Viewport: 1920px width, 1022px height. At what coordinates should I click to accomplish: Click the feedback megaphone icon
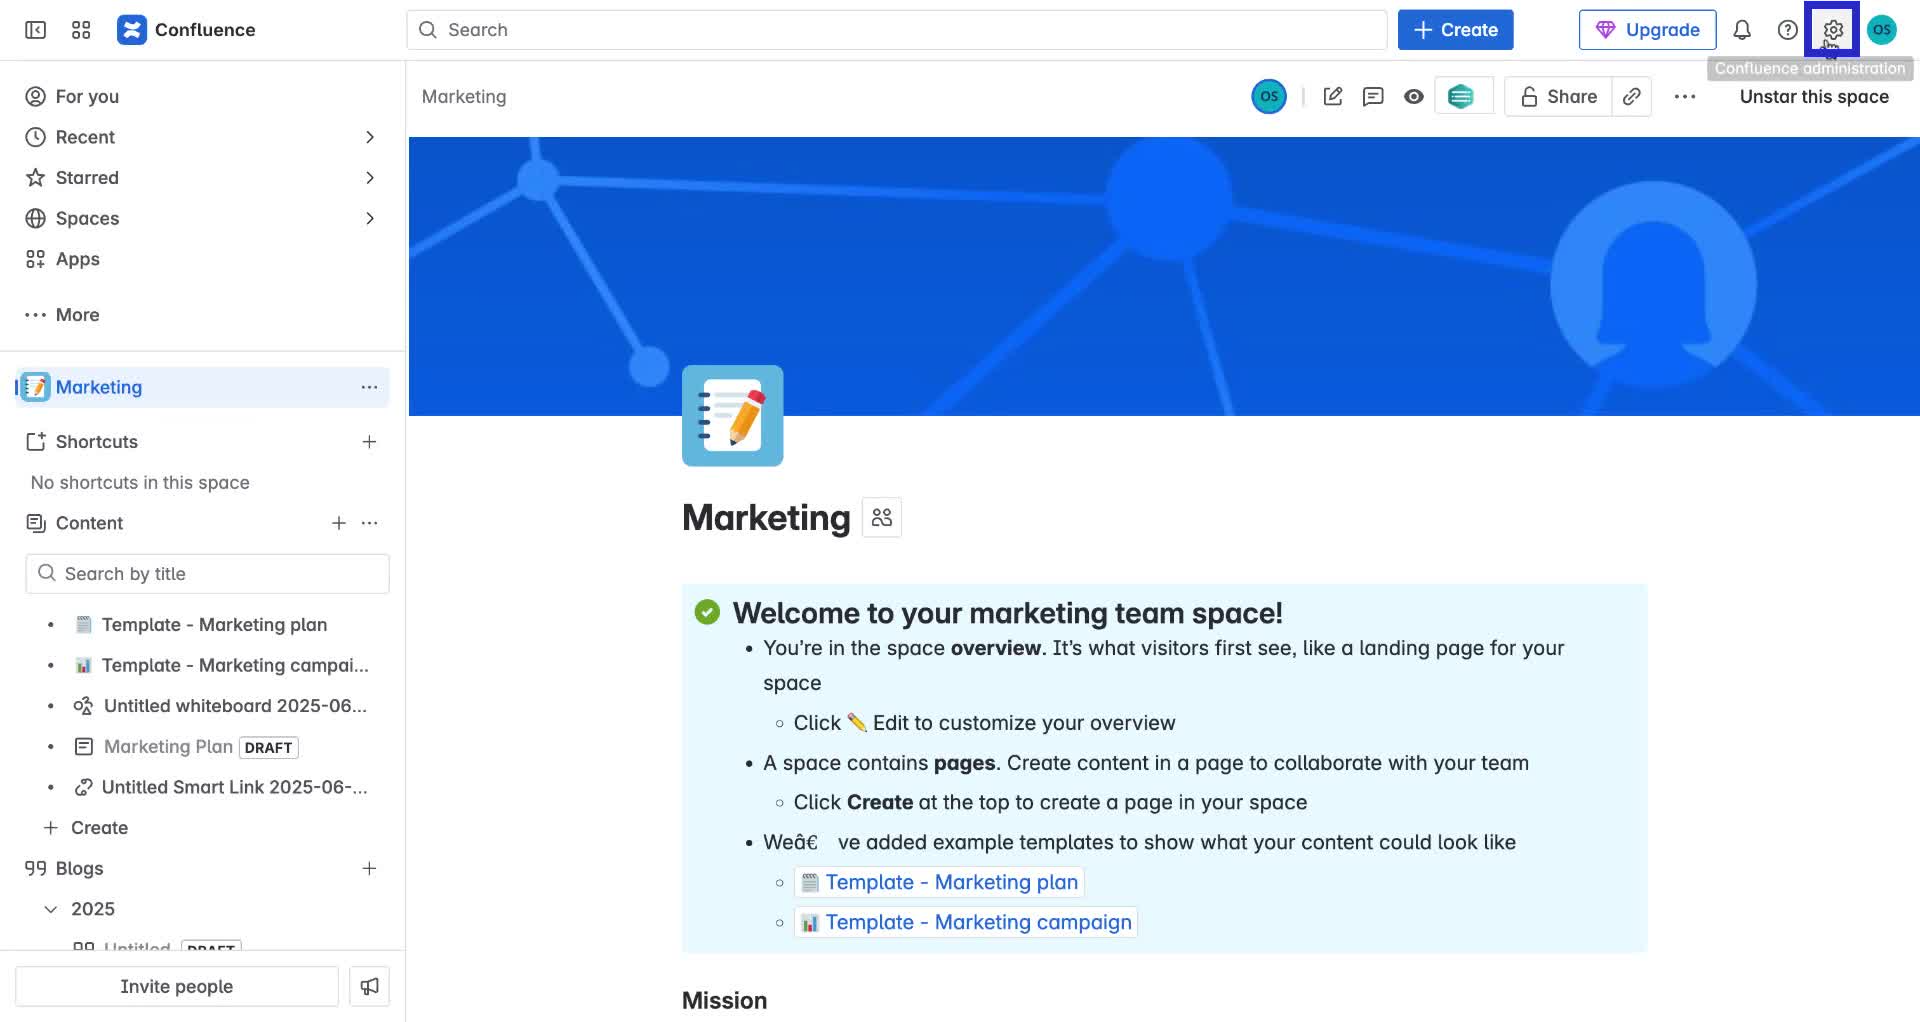pos(369,986)
